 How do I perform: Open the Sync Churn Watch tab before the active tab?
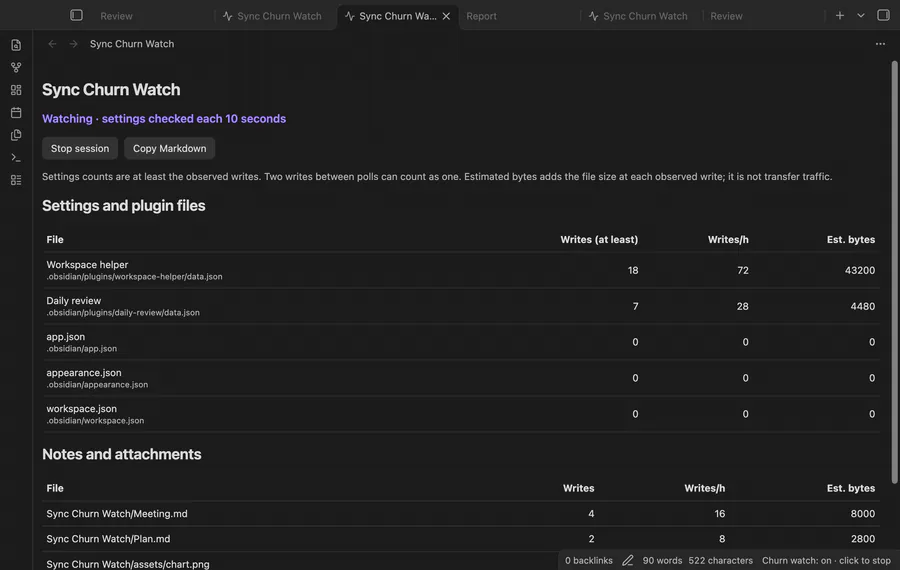click(x=279, y=16)
